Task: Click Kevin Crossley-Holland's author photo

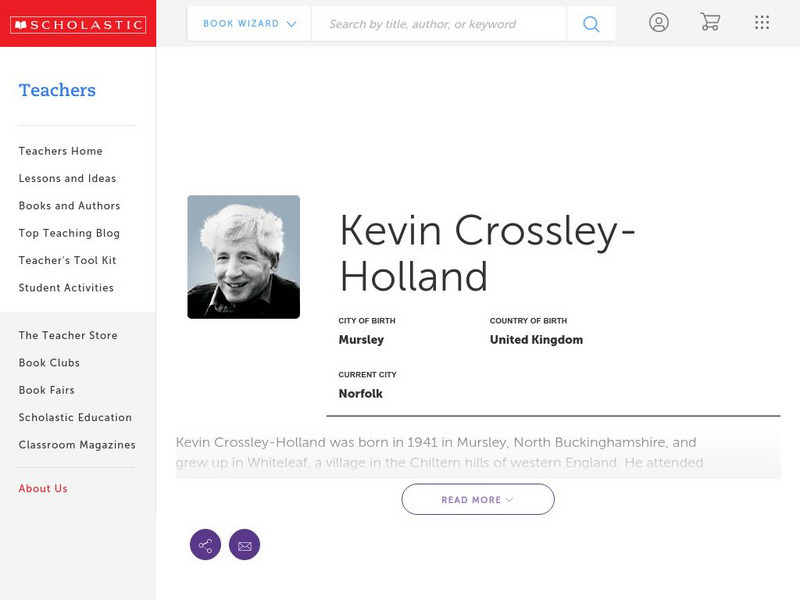Action: tap(243, 257)
